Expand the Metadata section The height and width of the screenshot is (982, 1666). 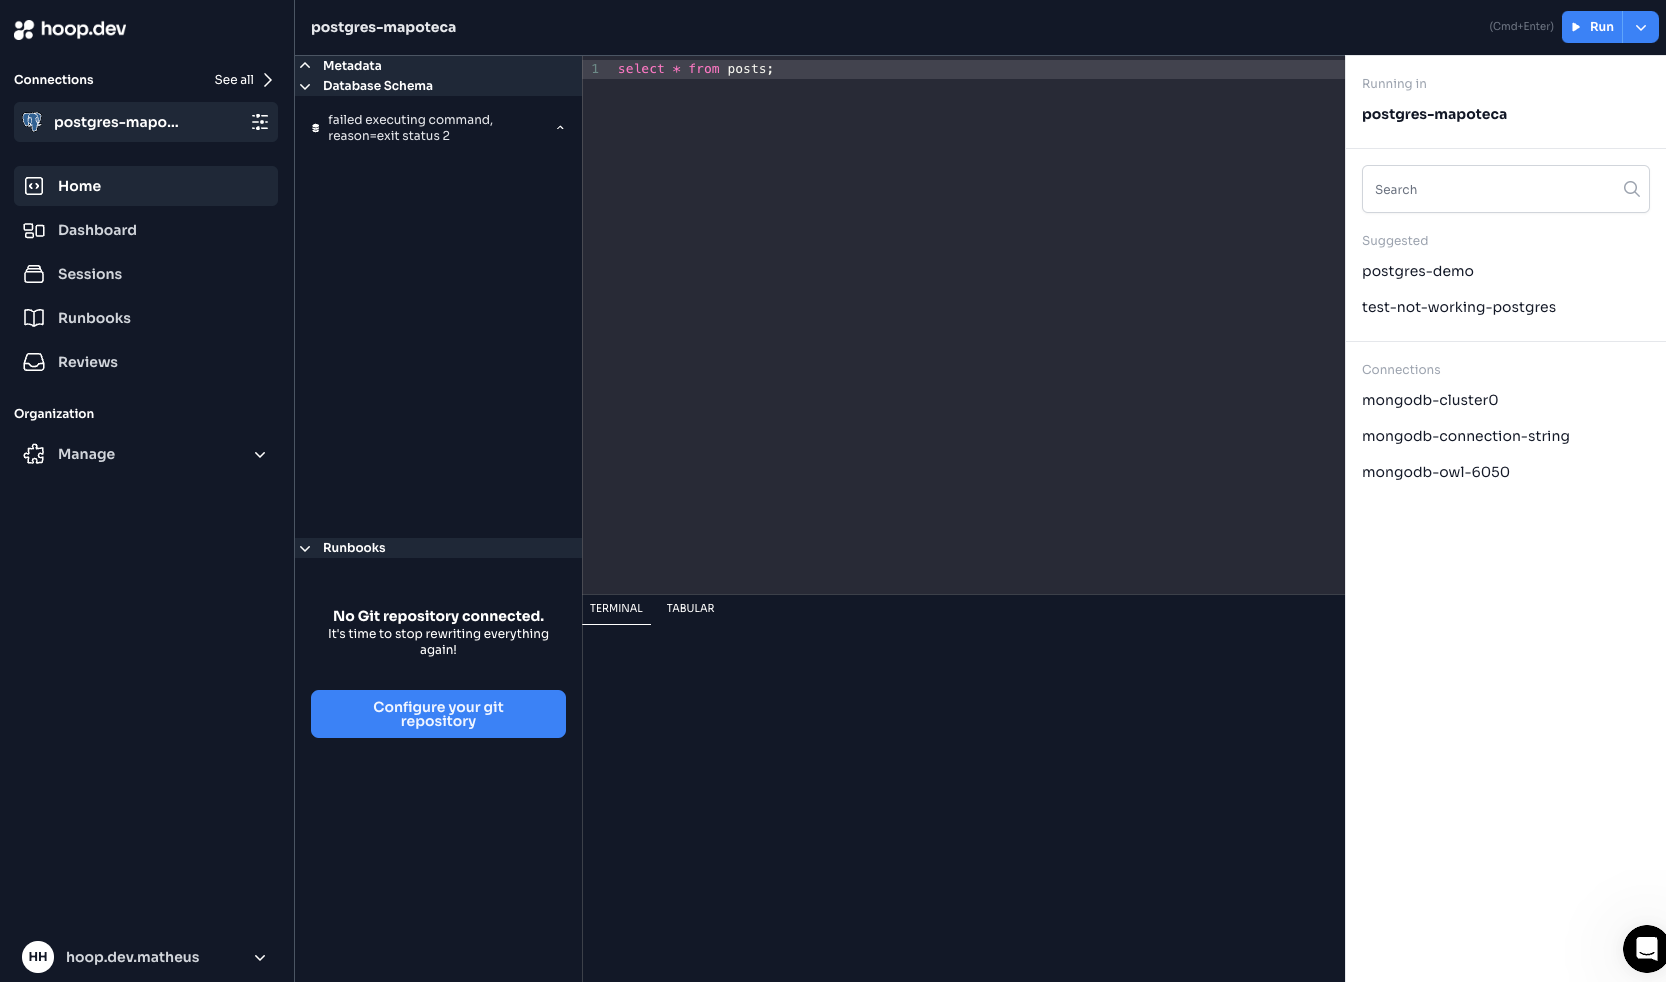[x=306, y=66]
